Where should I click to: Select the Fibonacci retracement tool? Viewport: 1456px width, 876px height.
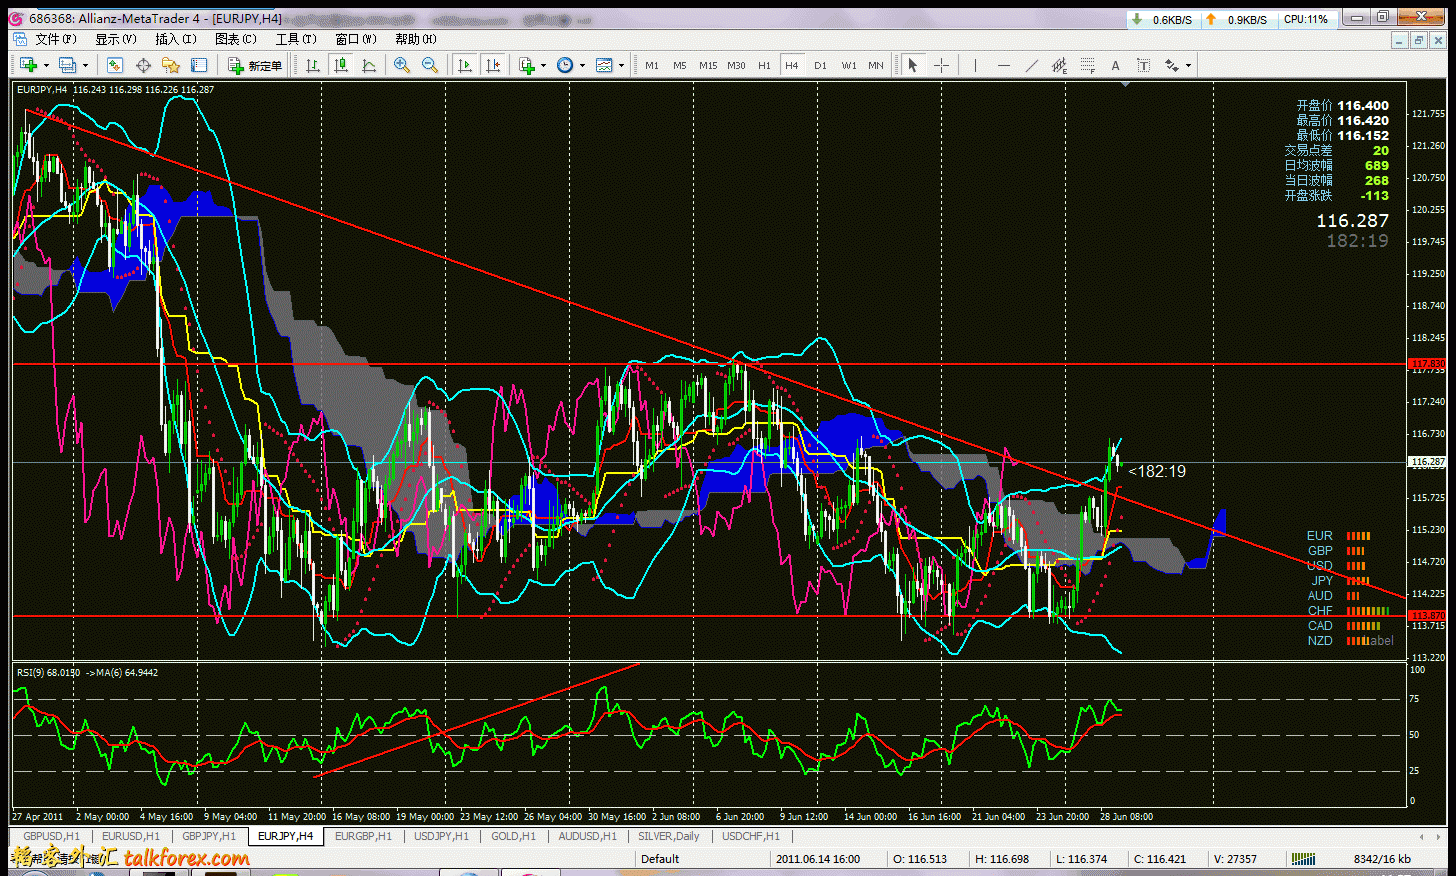pyautogui.click(x=1087, y=65)
